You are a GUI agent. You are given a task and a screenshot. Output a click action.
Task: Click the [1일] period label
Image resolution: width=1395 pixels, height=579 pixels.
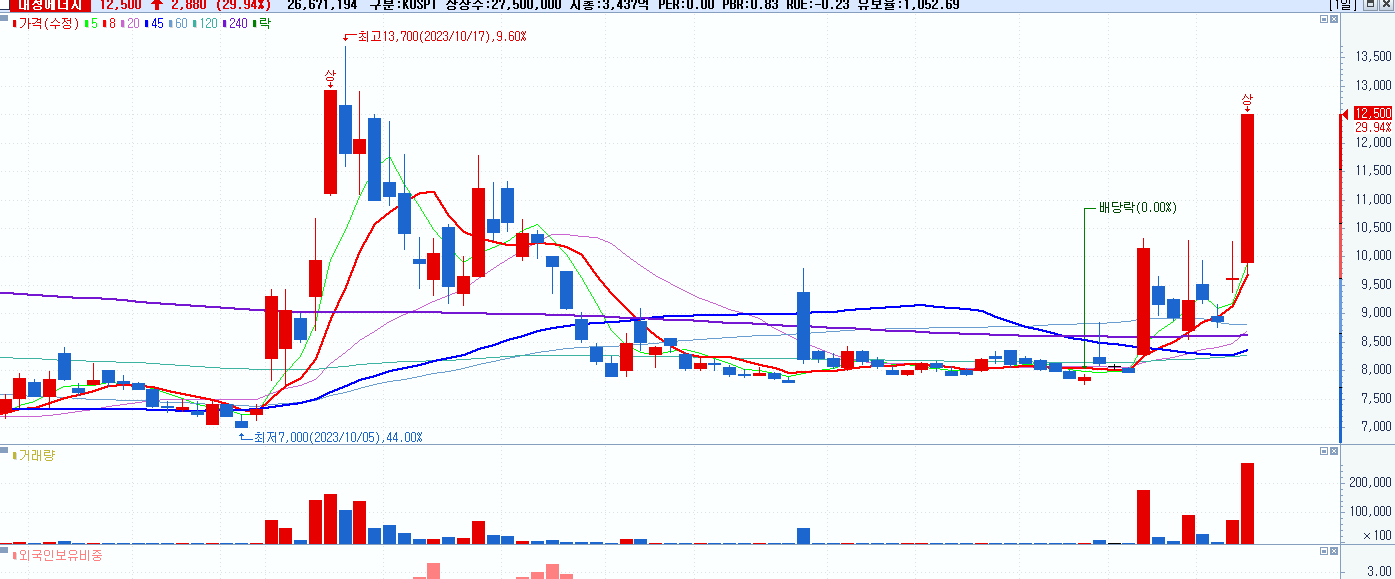click(1345, 5)
